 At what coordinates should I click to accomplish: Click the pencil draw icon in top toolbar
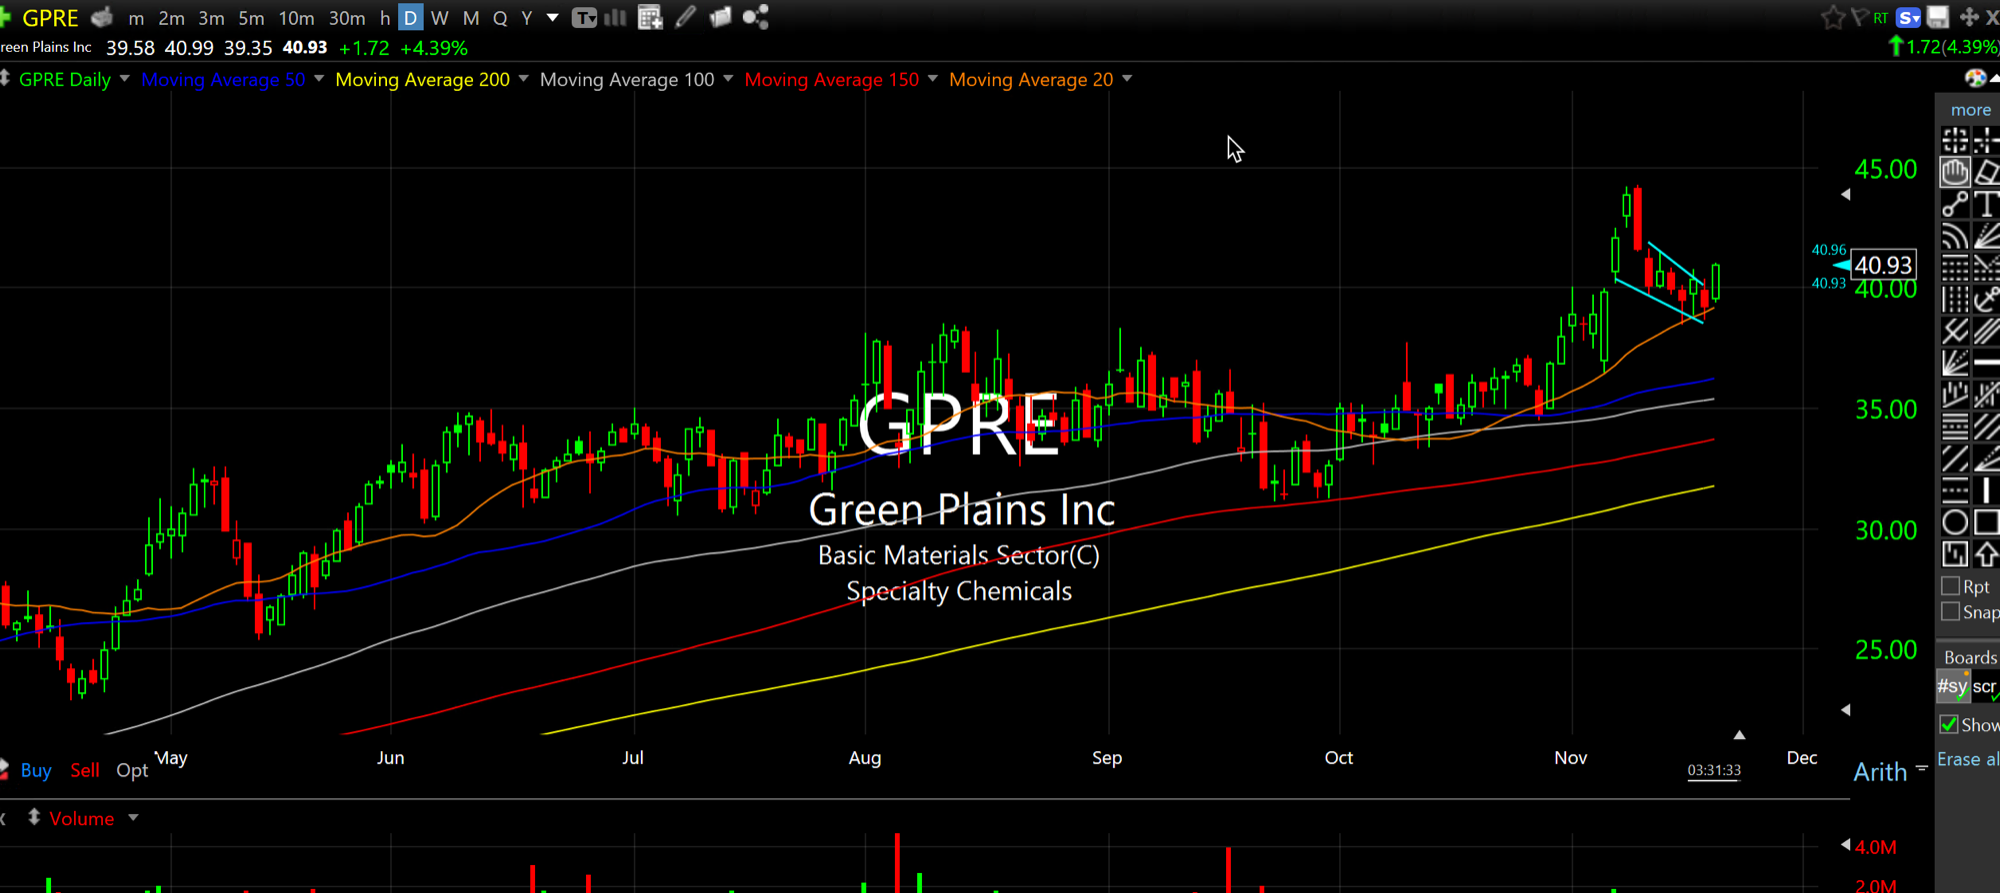pyautogui.click(x=686, y=17)
